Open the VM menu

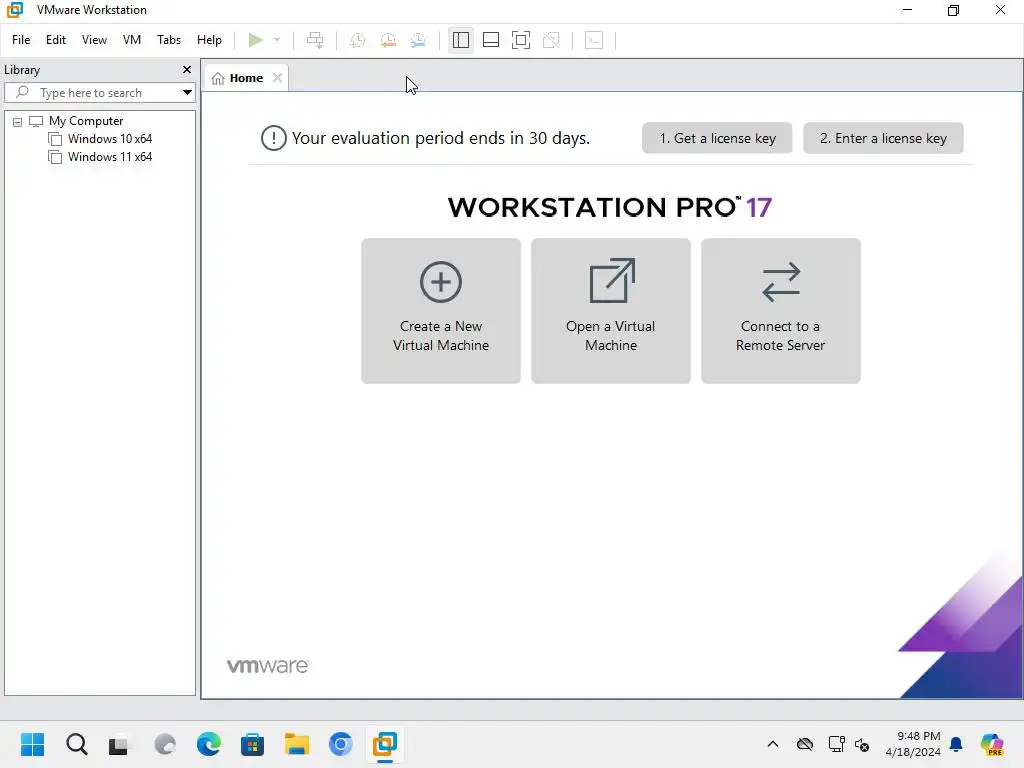click(132, 40)
